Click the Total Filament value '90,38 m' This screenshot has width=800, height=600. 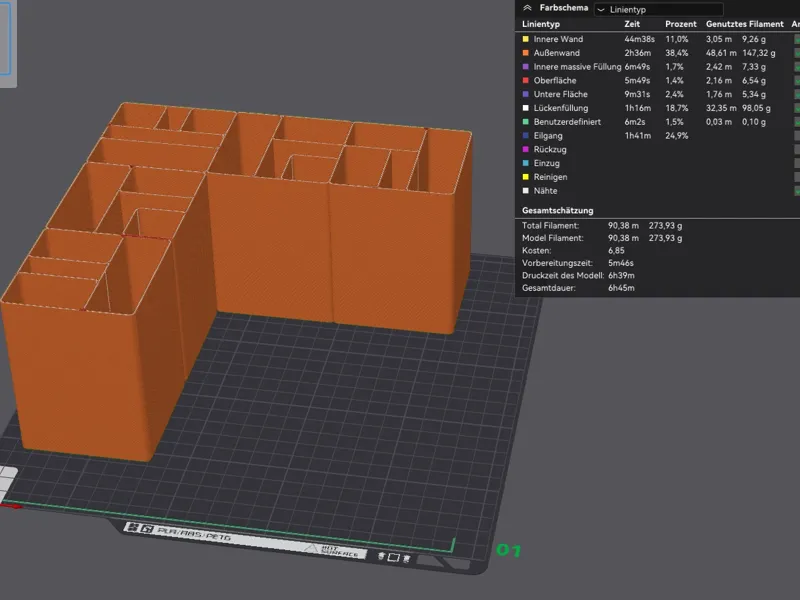point(623,225)
